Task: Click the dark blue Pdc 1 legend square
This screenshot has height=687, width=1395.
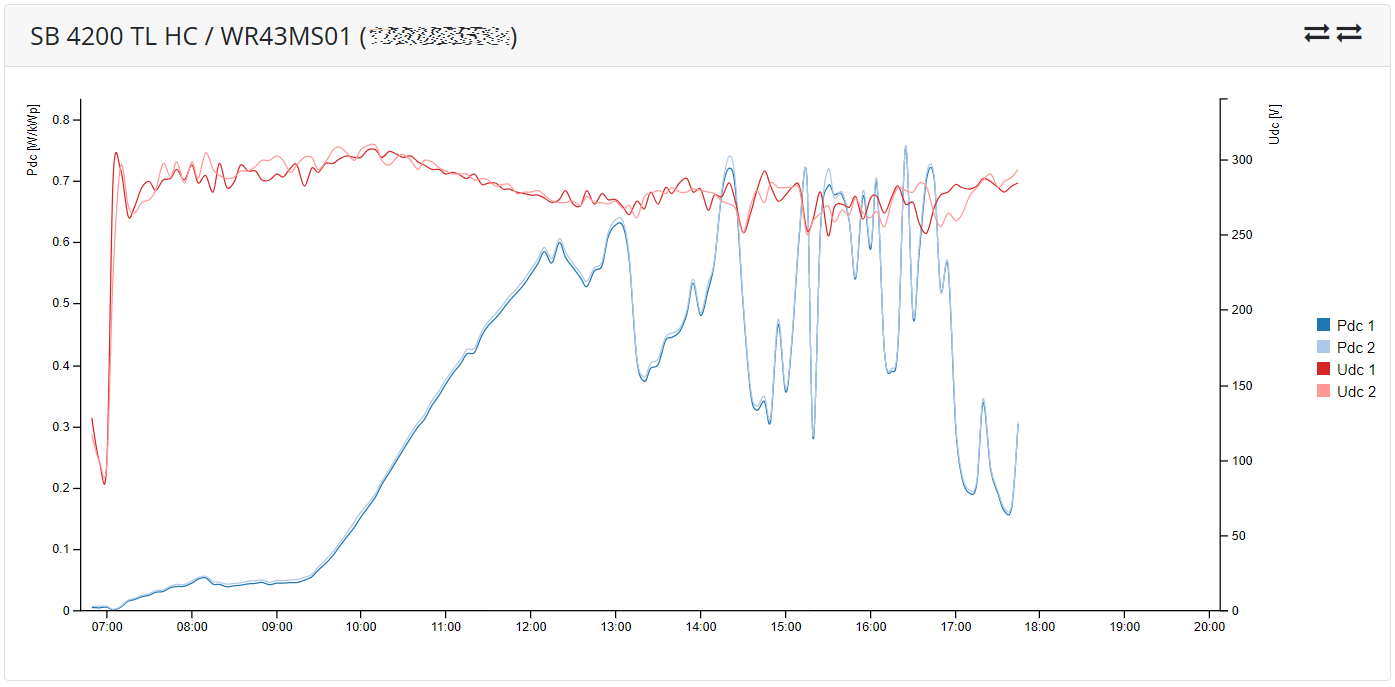Action: tap(1323, 325)
